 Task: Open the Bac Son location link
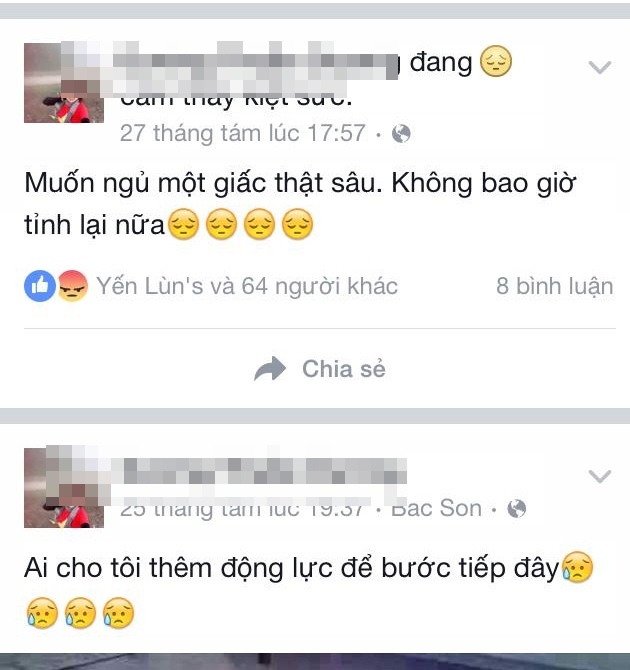point(436,508)
